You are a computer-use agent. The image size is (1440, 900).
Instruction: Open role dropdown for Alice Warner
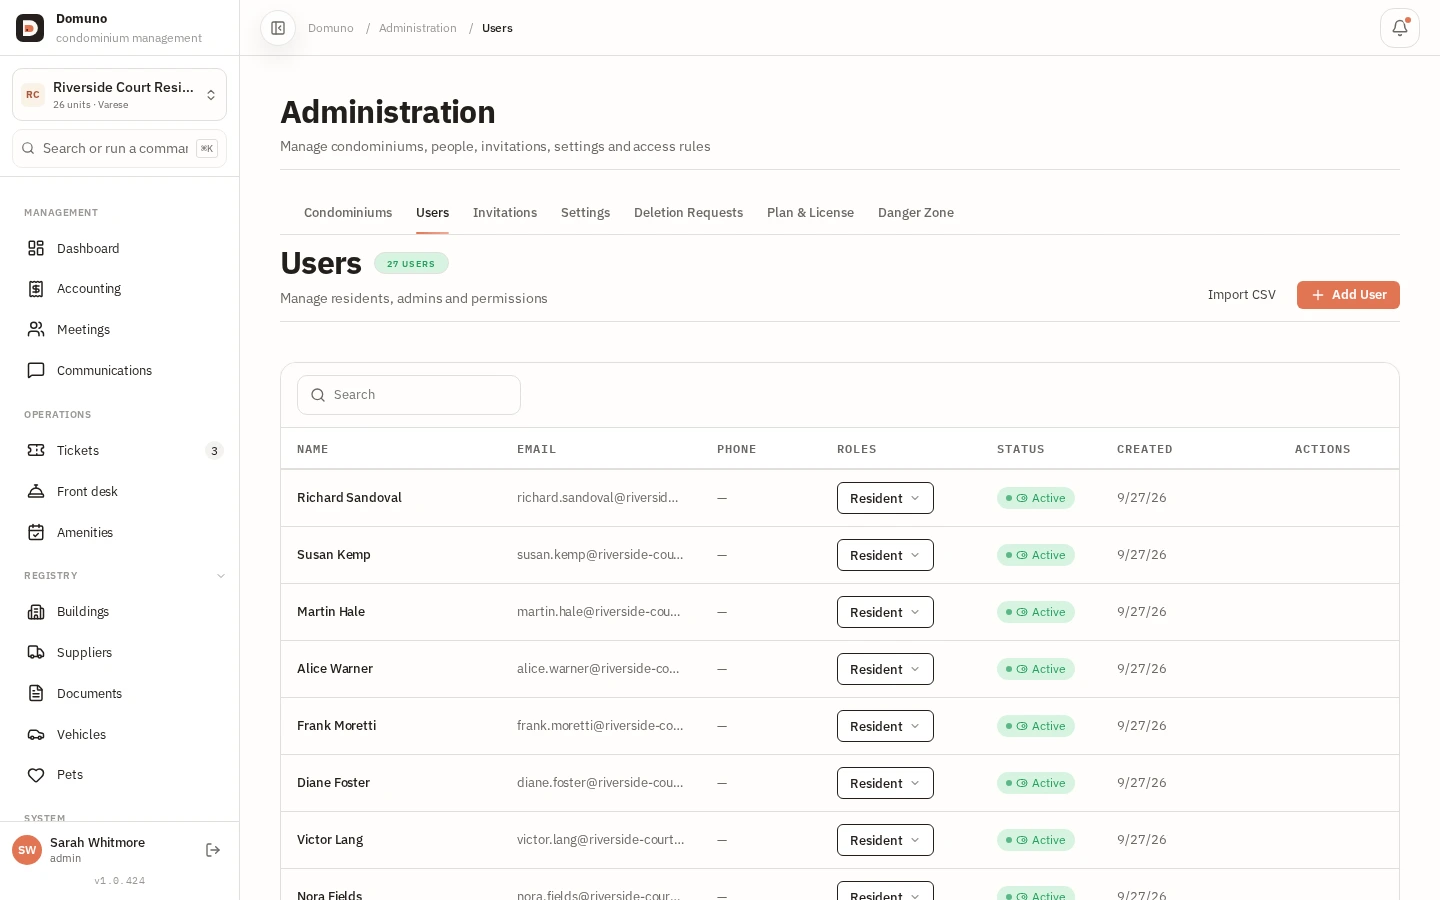point(885,669)
